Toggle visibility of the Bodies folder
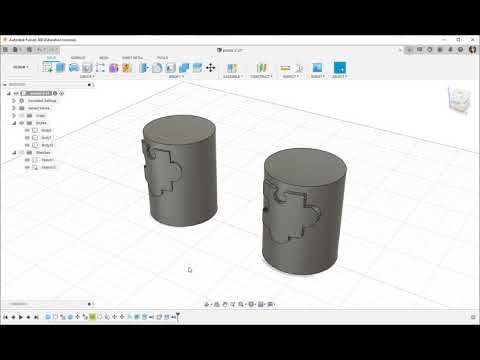This screenshot has width=480, height=360. pyautogui.click(x=22, y=123)
